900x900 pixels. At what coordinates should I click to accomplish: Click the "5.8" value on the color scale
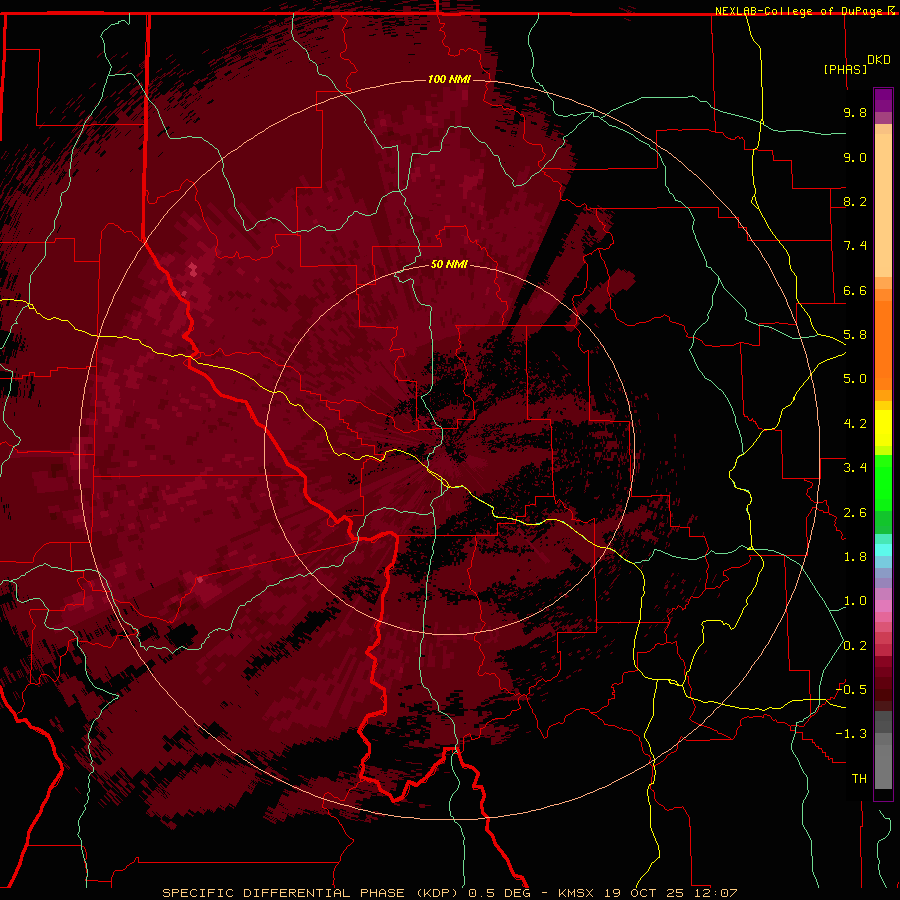(x=855, y=335)
